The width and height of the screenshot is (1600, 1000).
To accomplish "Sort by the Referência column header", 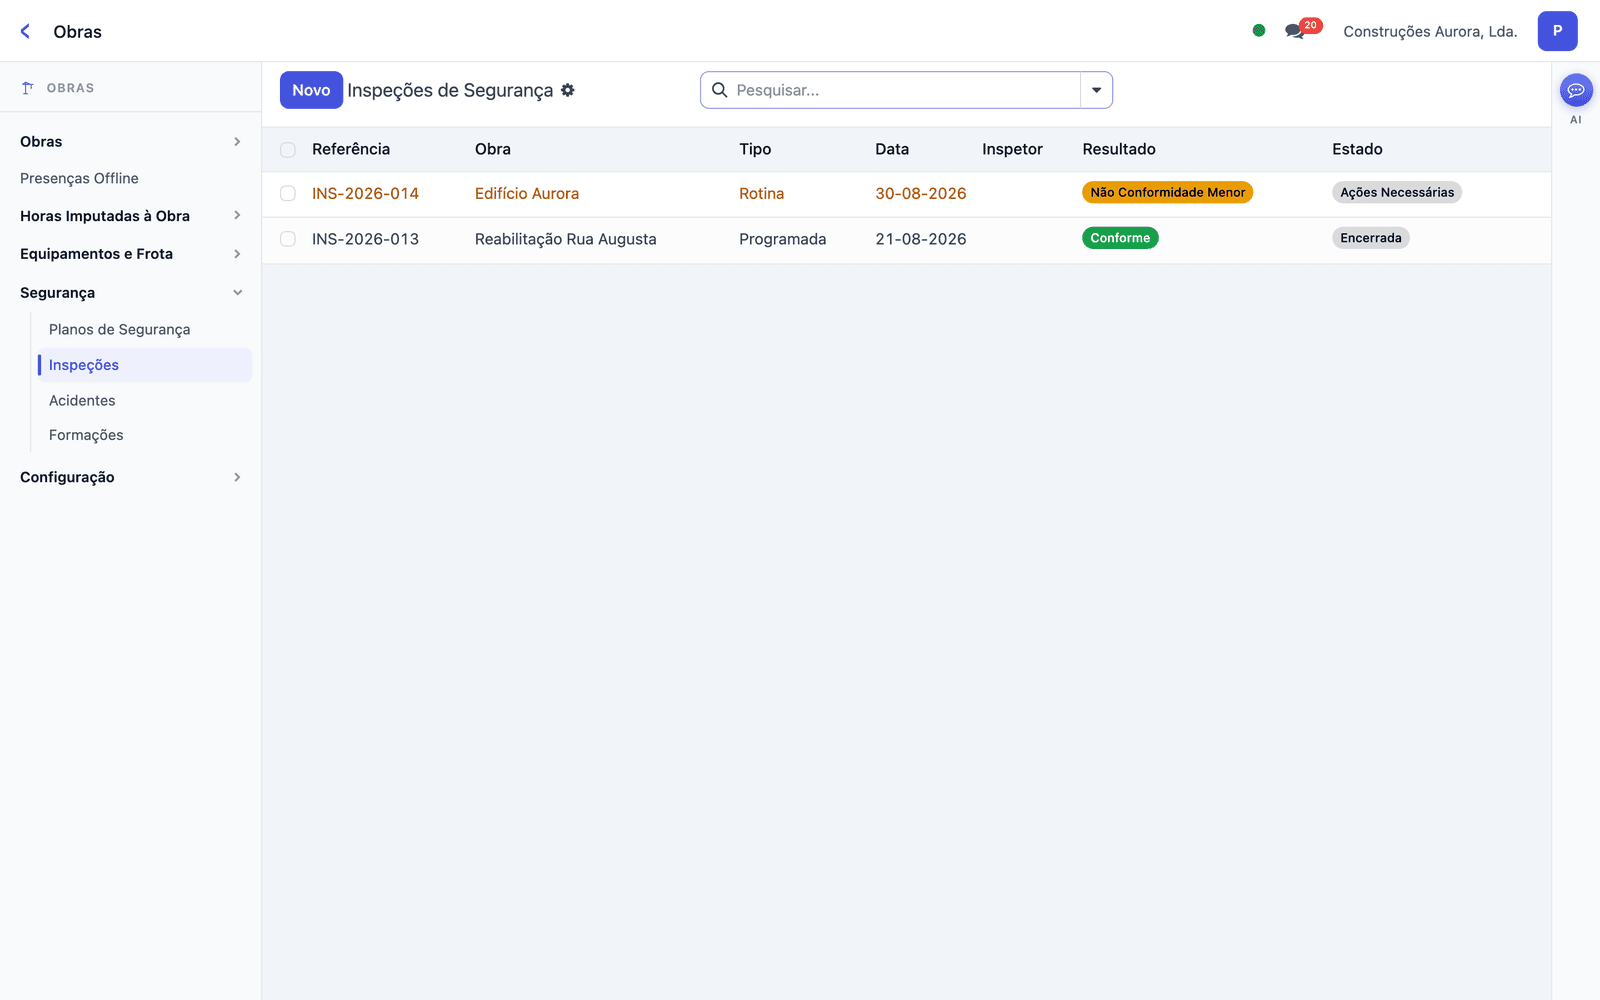I will click(351, 149).
